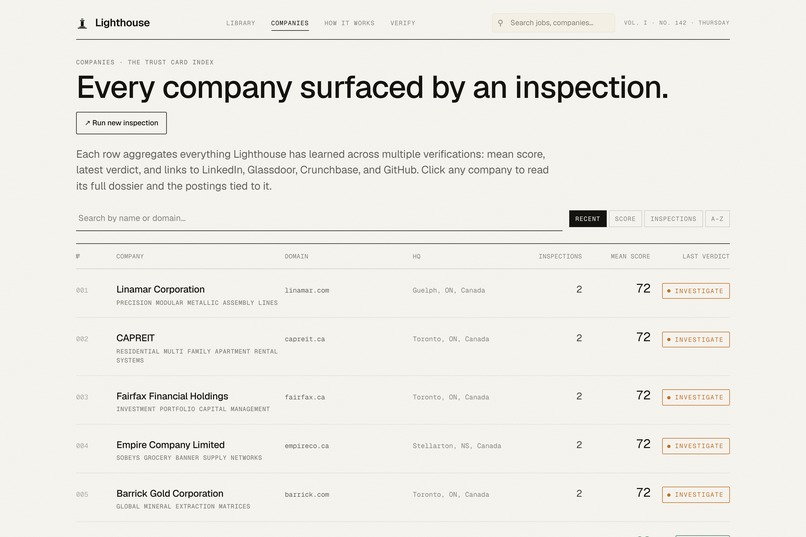Click Investigate badge for CAPREIT
This screenshot has height=537, width=806.
(x=696, y=340)
